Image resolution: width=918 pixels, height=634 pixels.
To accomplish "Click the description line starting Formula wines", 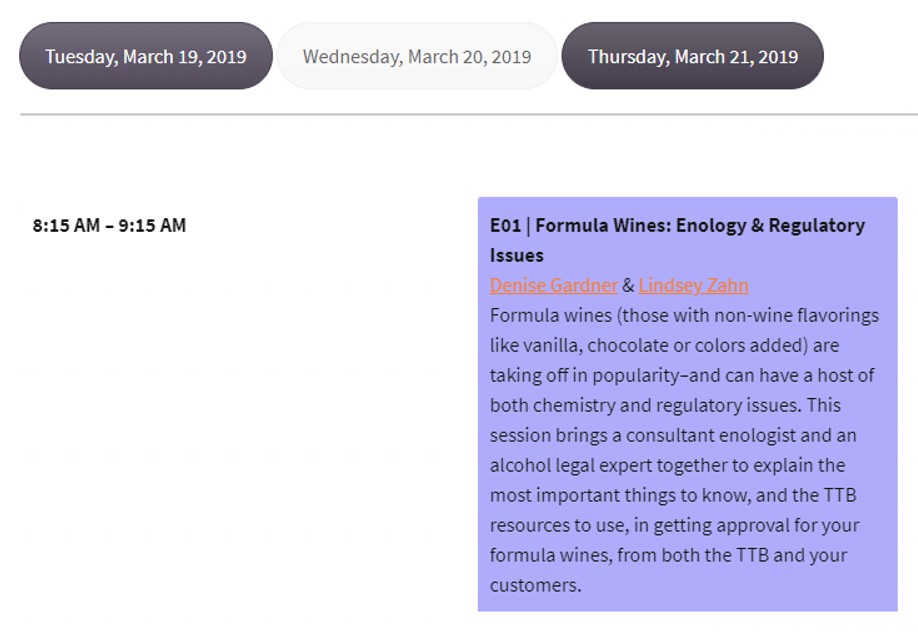I will click(684, 316).
